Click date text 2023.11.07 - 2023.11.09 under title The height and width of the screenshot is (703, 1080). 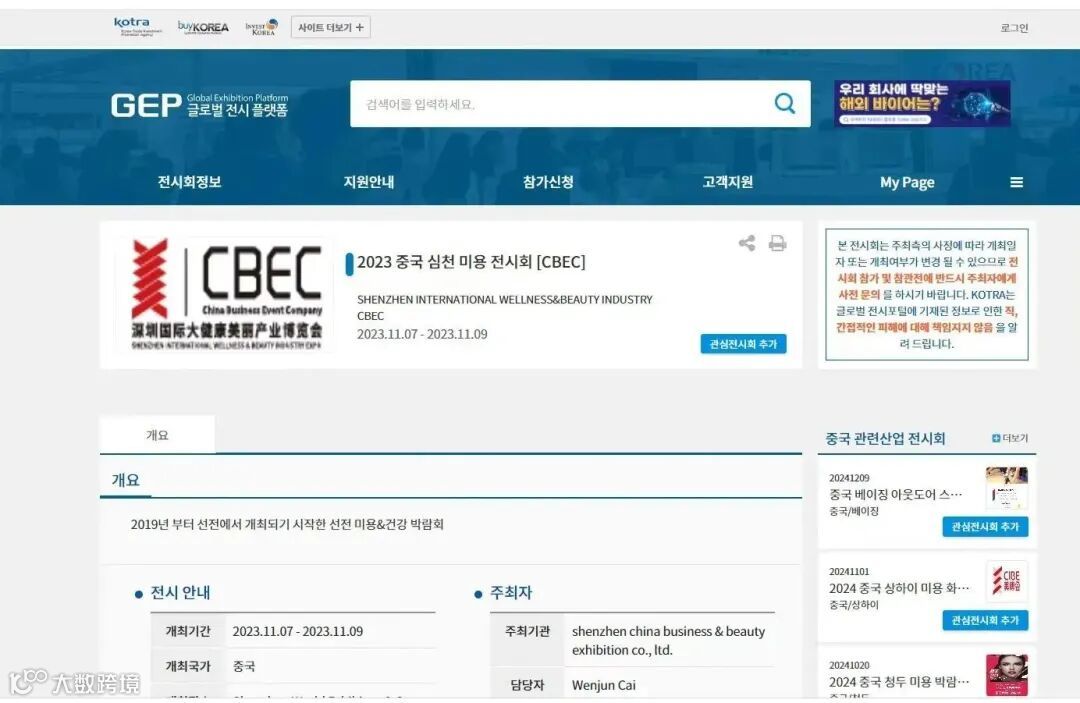422,334
